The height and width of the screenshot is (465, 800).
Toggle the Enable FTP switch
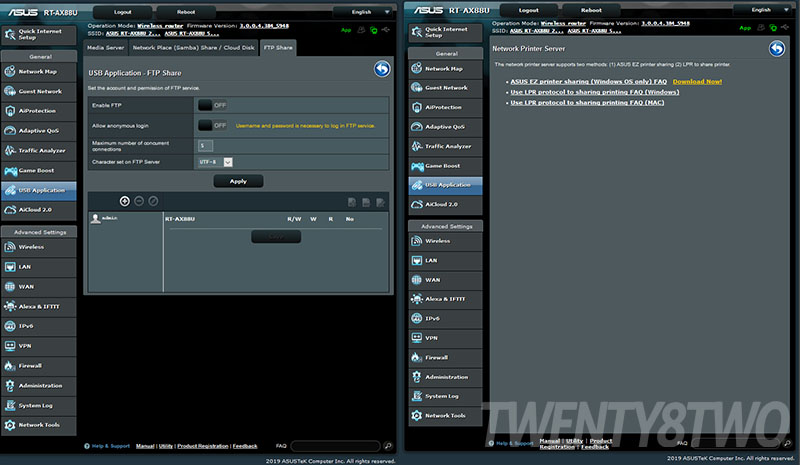click(x=213, y=105)
